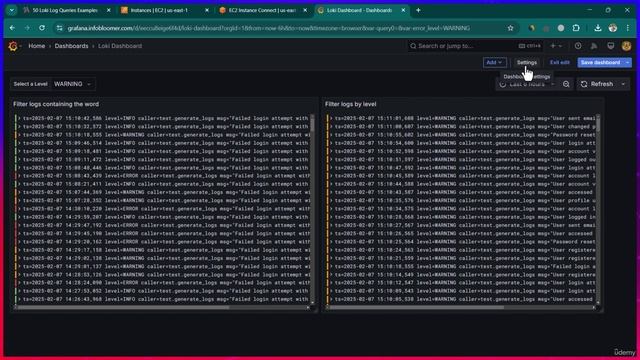Viewport: 640px width, 360px height.
Task: Click 'Filter logs by level' panel title
Action: click(351, 104)
